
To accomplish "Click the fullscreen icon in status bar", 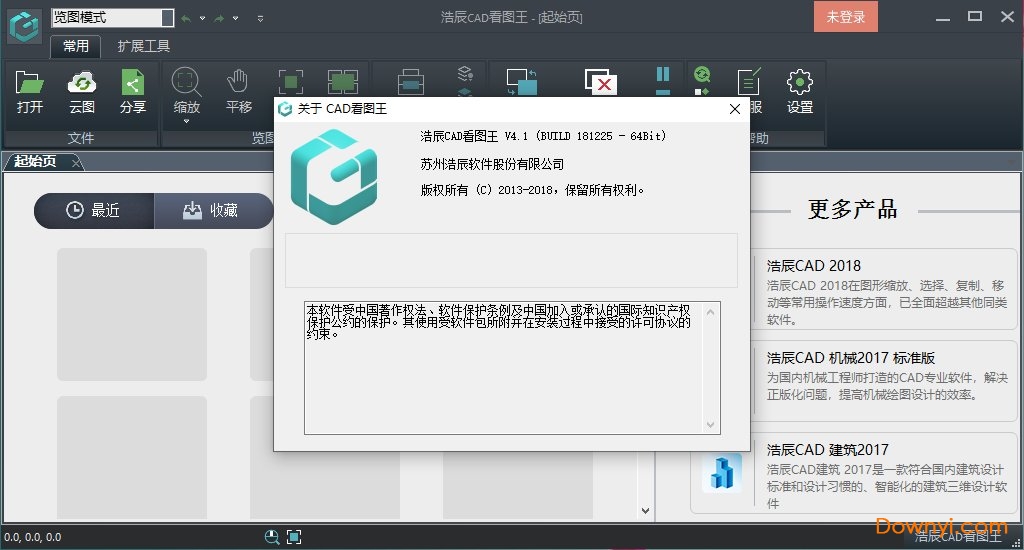I will [294, 537].
